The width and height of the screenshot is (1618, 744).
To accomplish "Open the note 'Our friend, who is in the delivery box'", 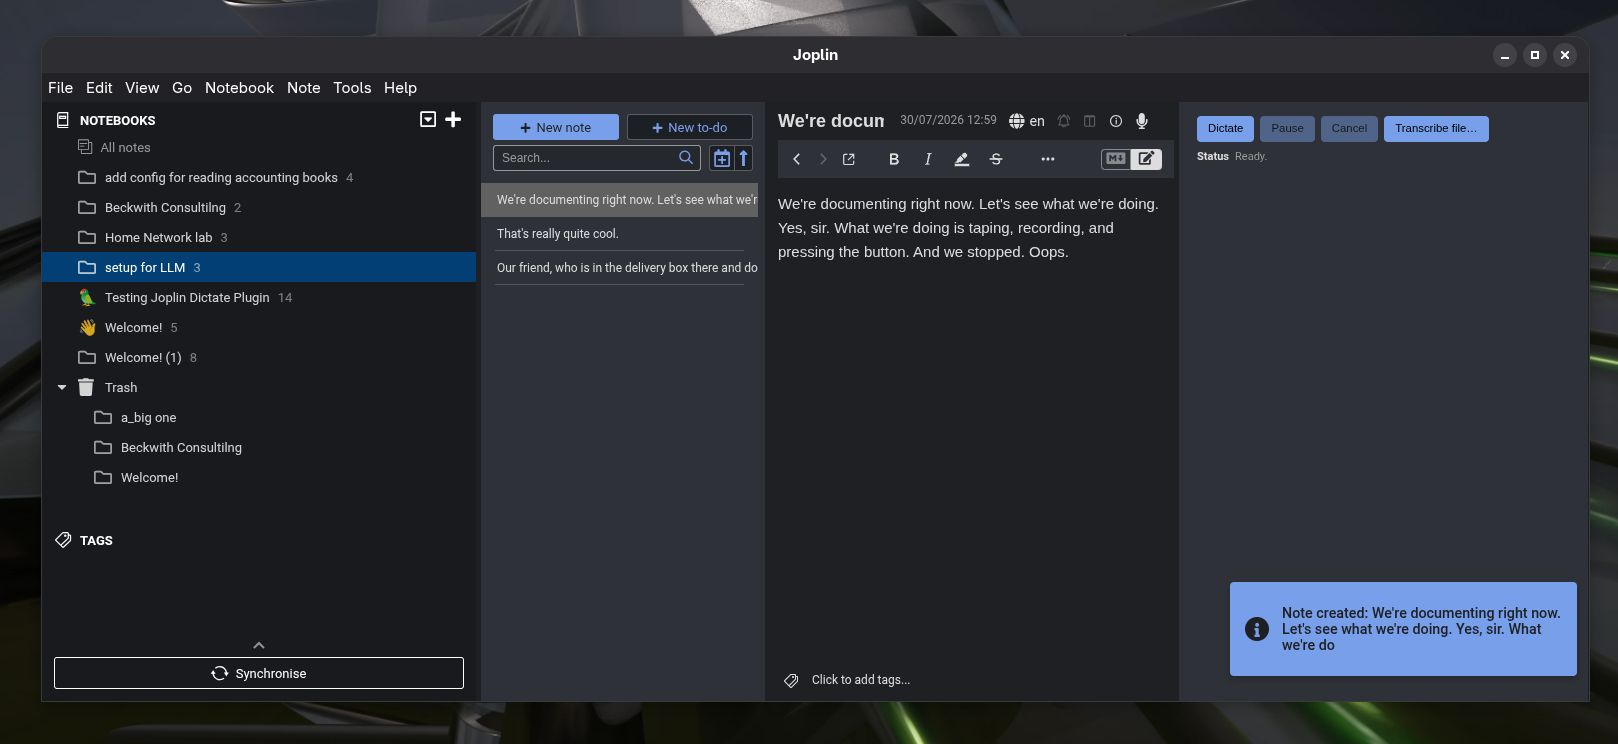I will coord(620,268).
